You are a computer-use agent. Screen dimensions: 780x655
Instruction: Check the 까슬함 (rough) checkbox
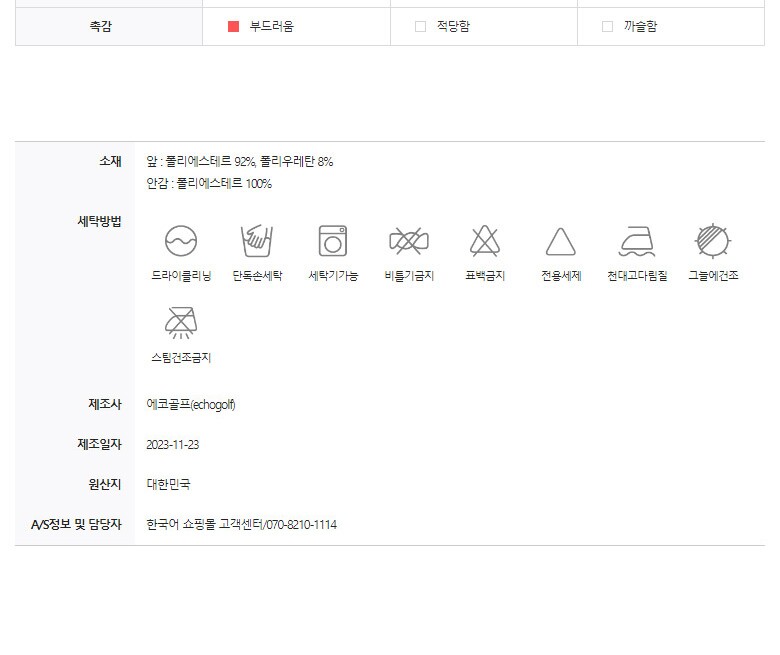(x=607, y=27)
